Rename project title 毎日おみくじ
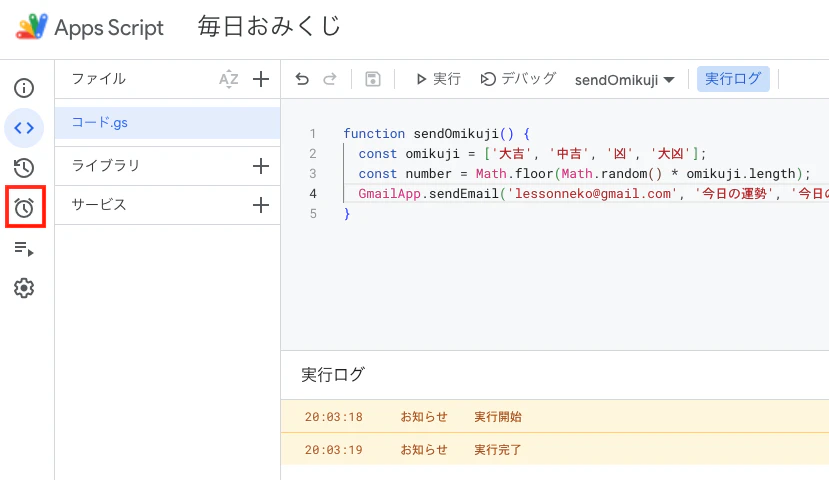 click(x=269, y=26)
